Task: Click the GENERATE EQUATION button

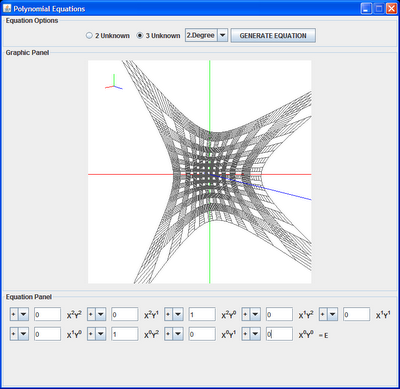Action: [x=273, y=36]
